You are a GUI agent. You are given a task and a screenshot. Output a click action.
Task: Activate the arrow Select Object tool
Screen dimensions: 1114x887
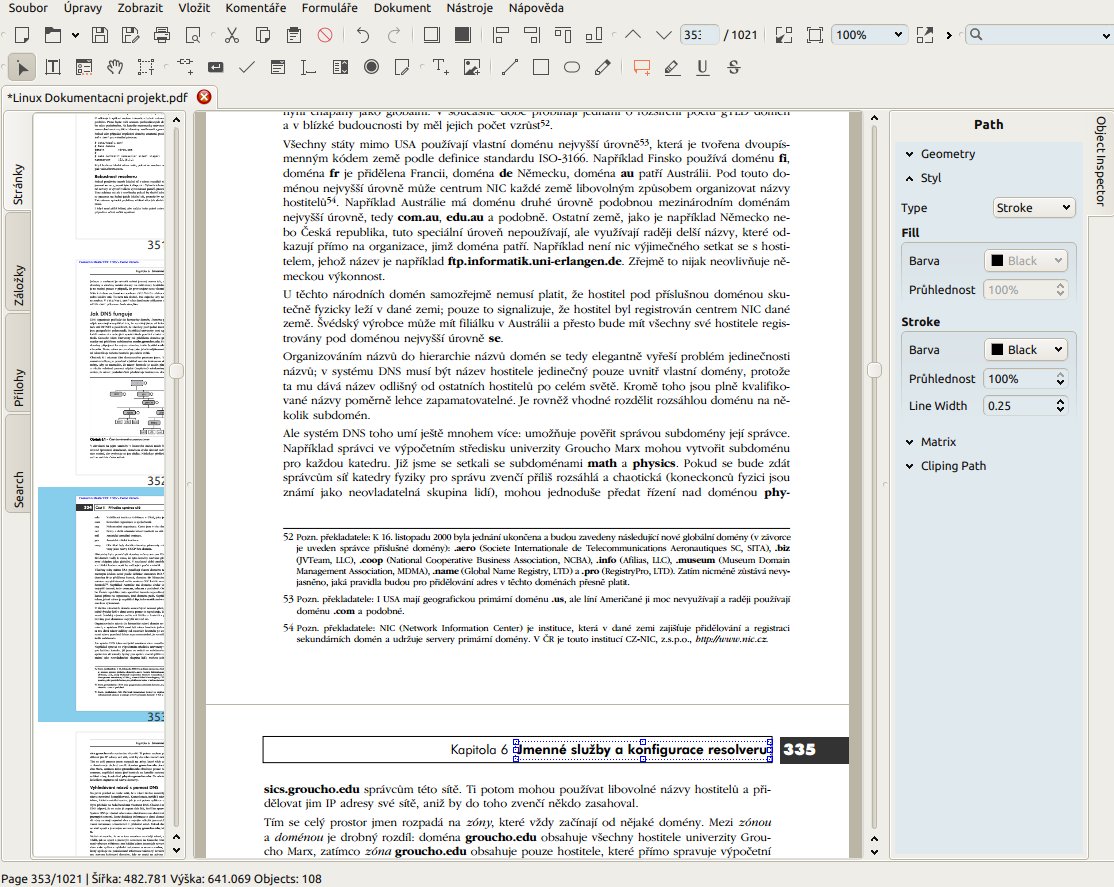[22, 68]
